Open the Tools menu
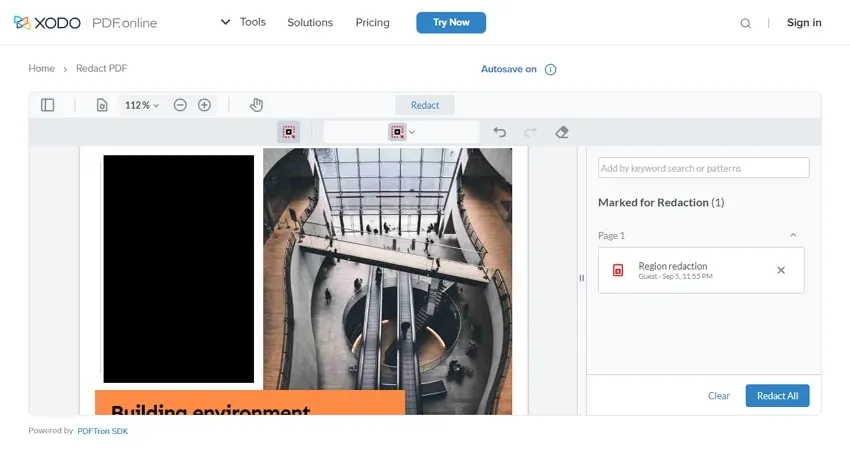850x451 pixels. (253, 22)
